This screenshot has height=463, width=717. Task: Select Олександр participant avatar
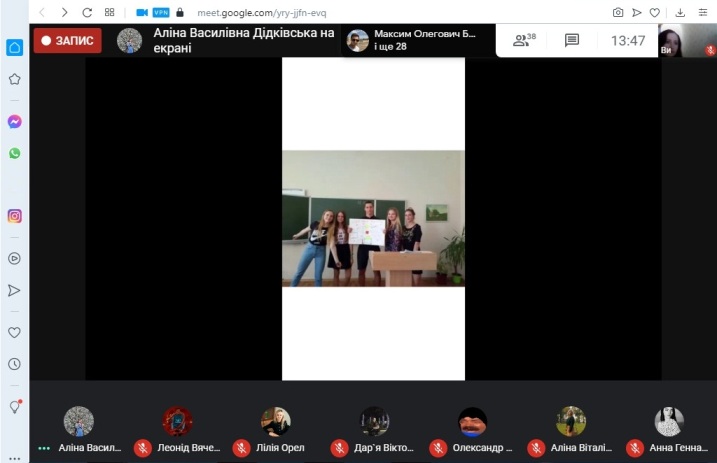point(473,421)
